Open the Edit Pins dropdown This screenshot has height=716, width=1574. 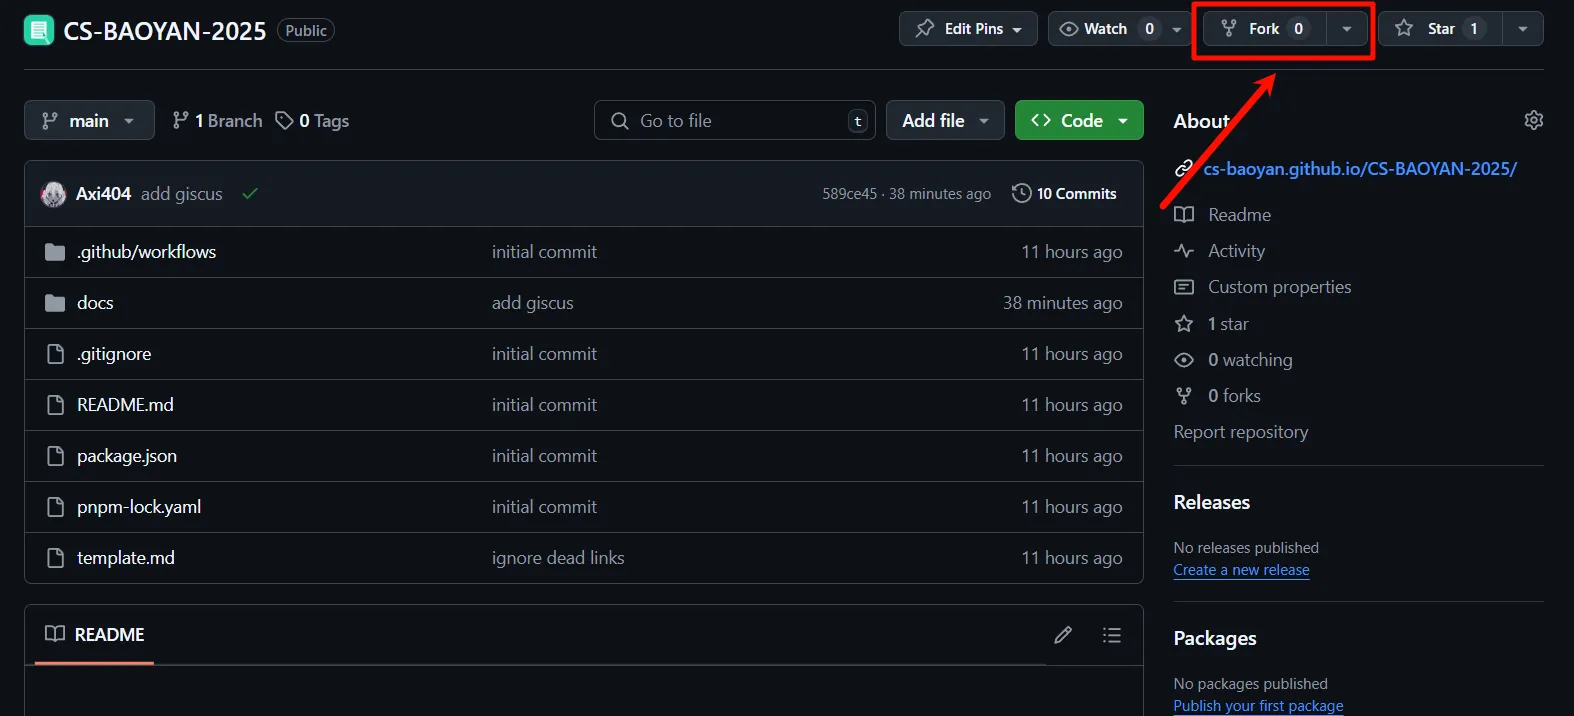[968, 29]
